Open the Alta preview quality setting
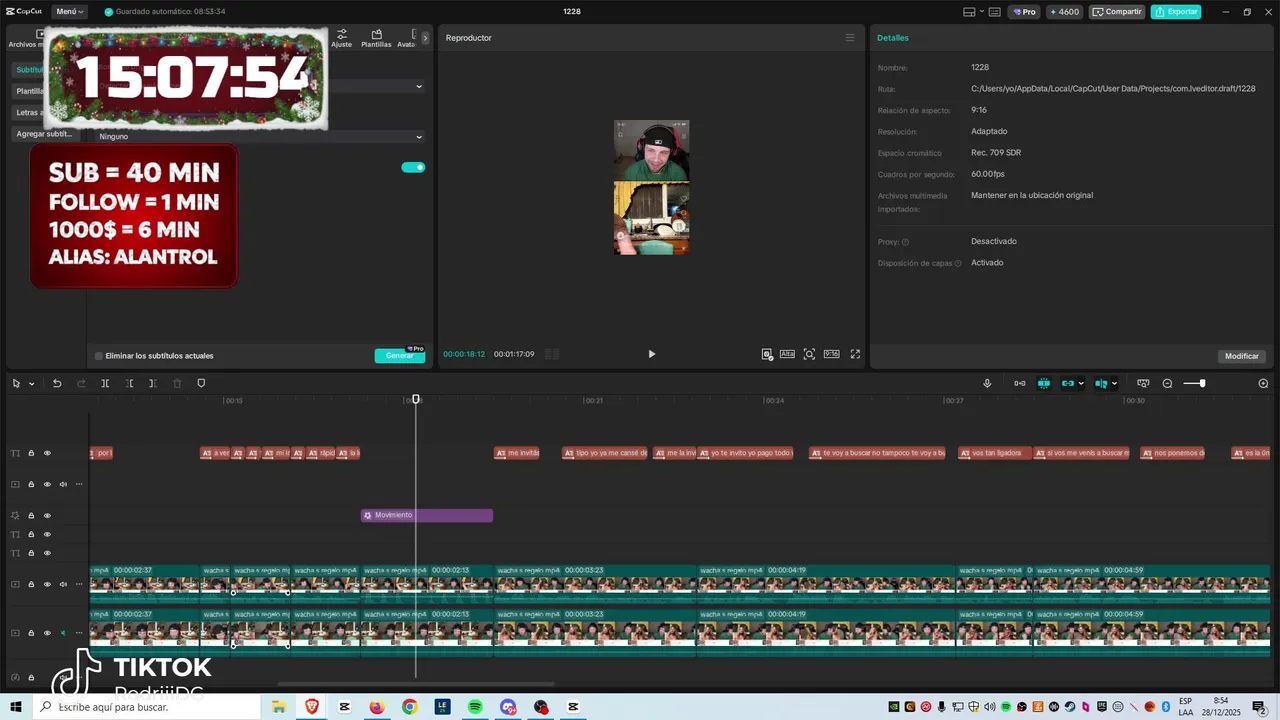This screenshot has width=1280, height=720. pos(787,354)
